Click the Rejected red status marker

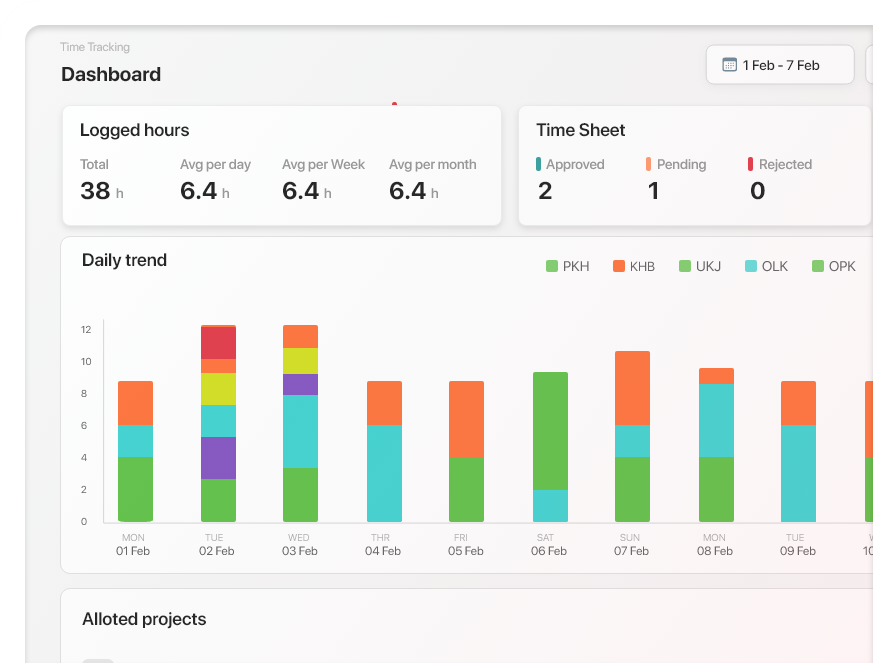pos(750,164)
